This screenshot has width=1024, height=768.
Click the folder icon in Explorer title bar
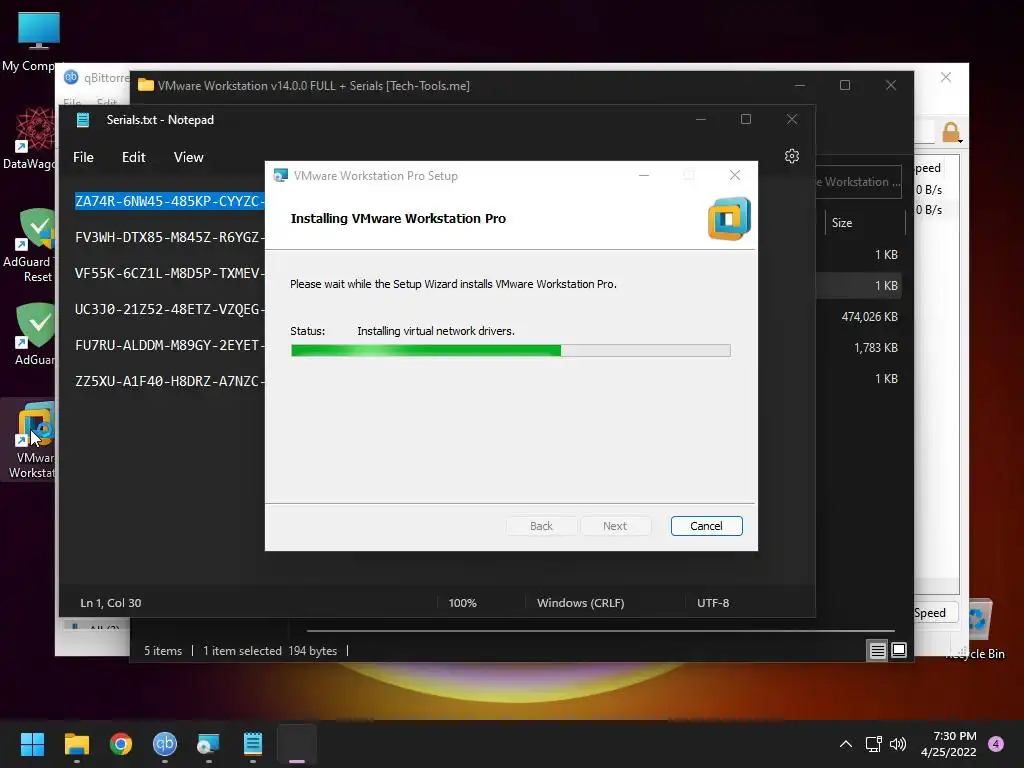[x=146, y=85]
